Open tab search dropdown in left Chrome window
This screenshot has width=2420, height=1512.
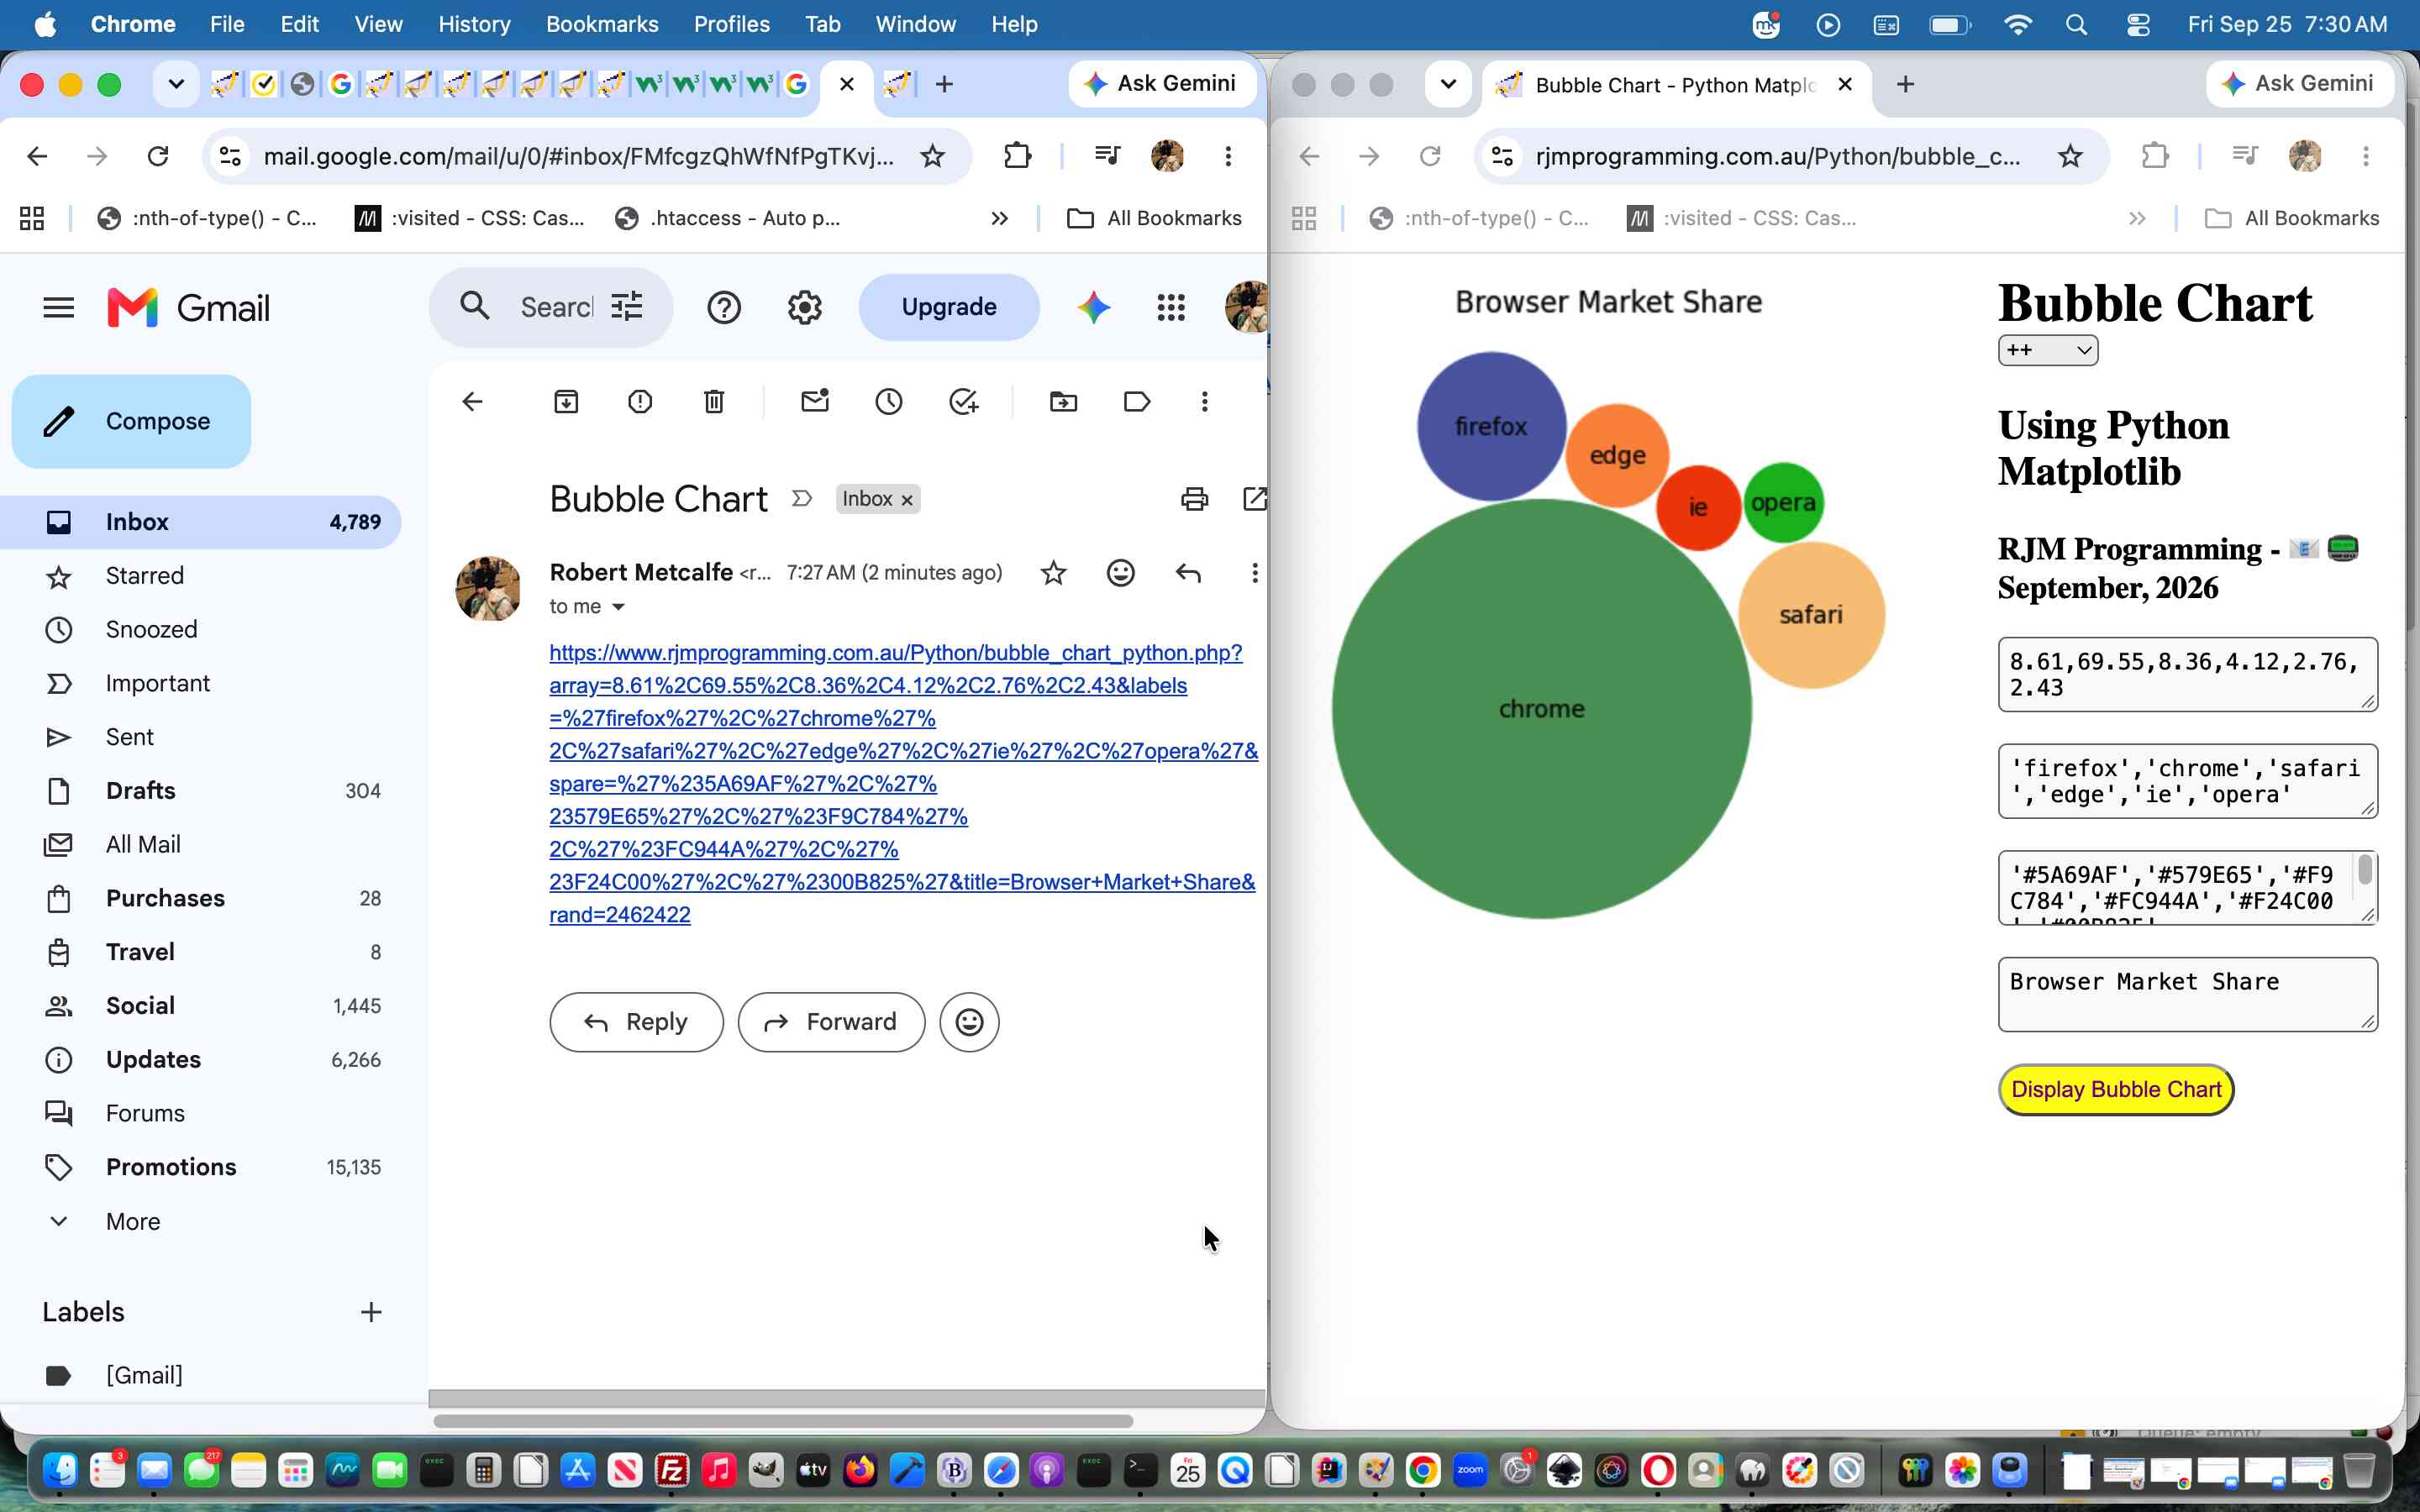pos(176,84)
